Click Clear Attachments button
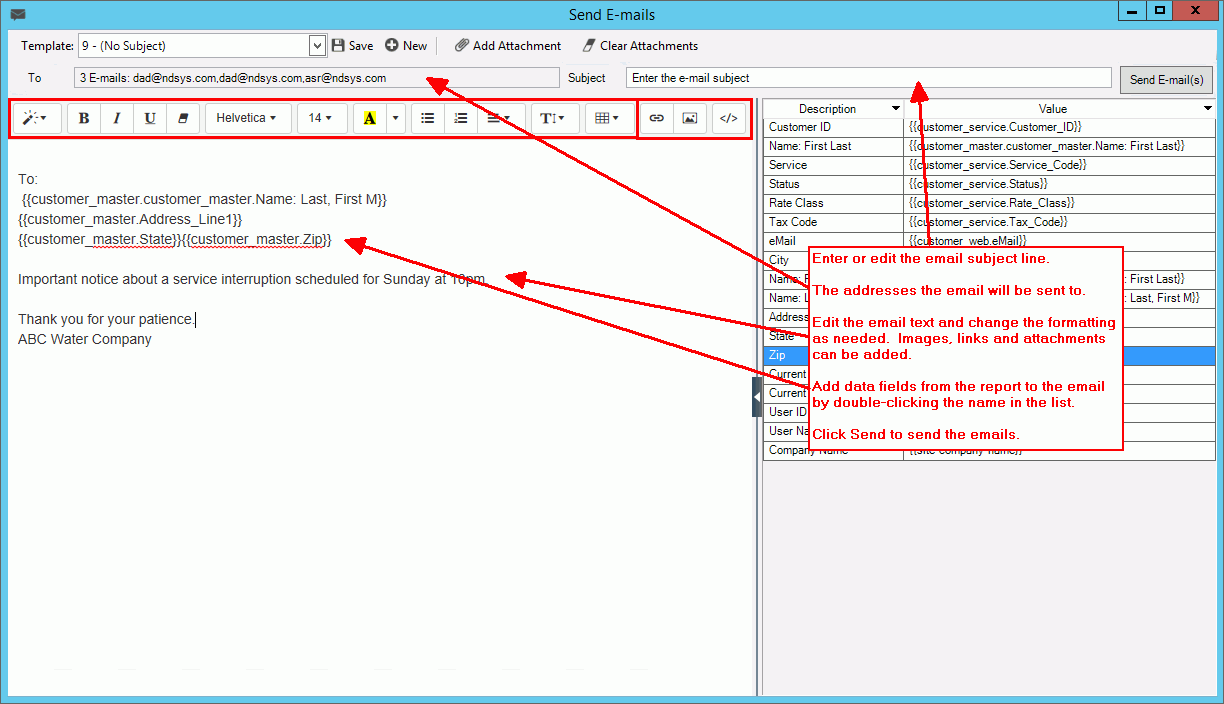The image size is (1224, 704). [640, 46]
